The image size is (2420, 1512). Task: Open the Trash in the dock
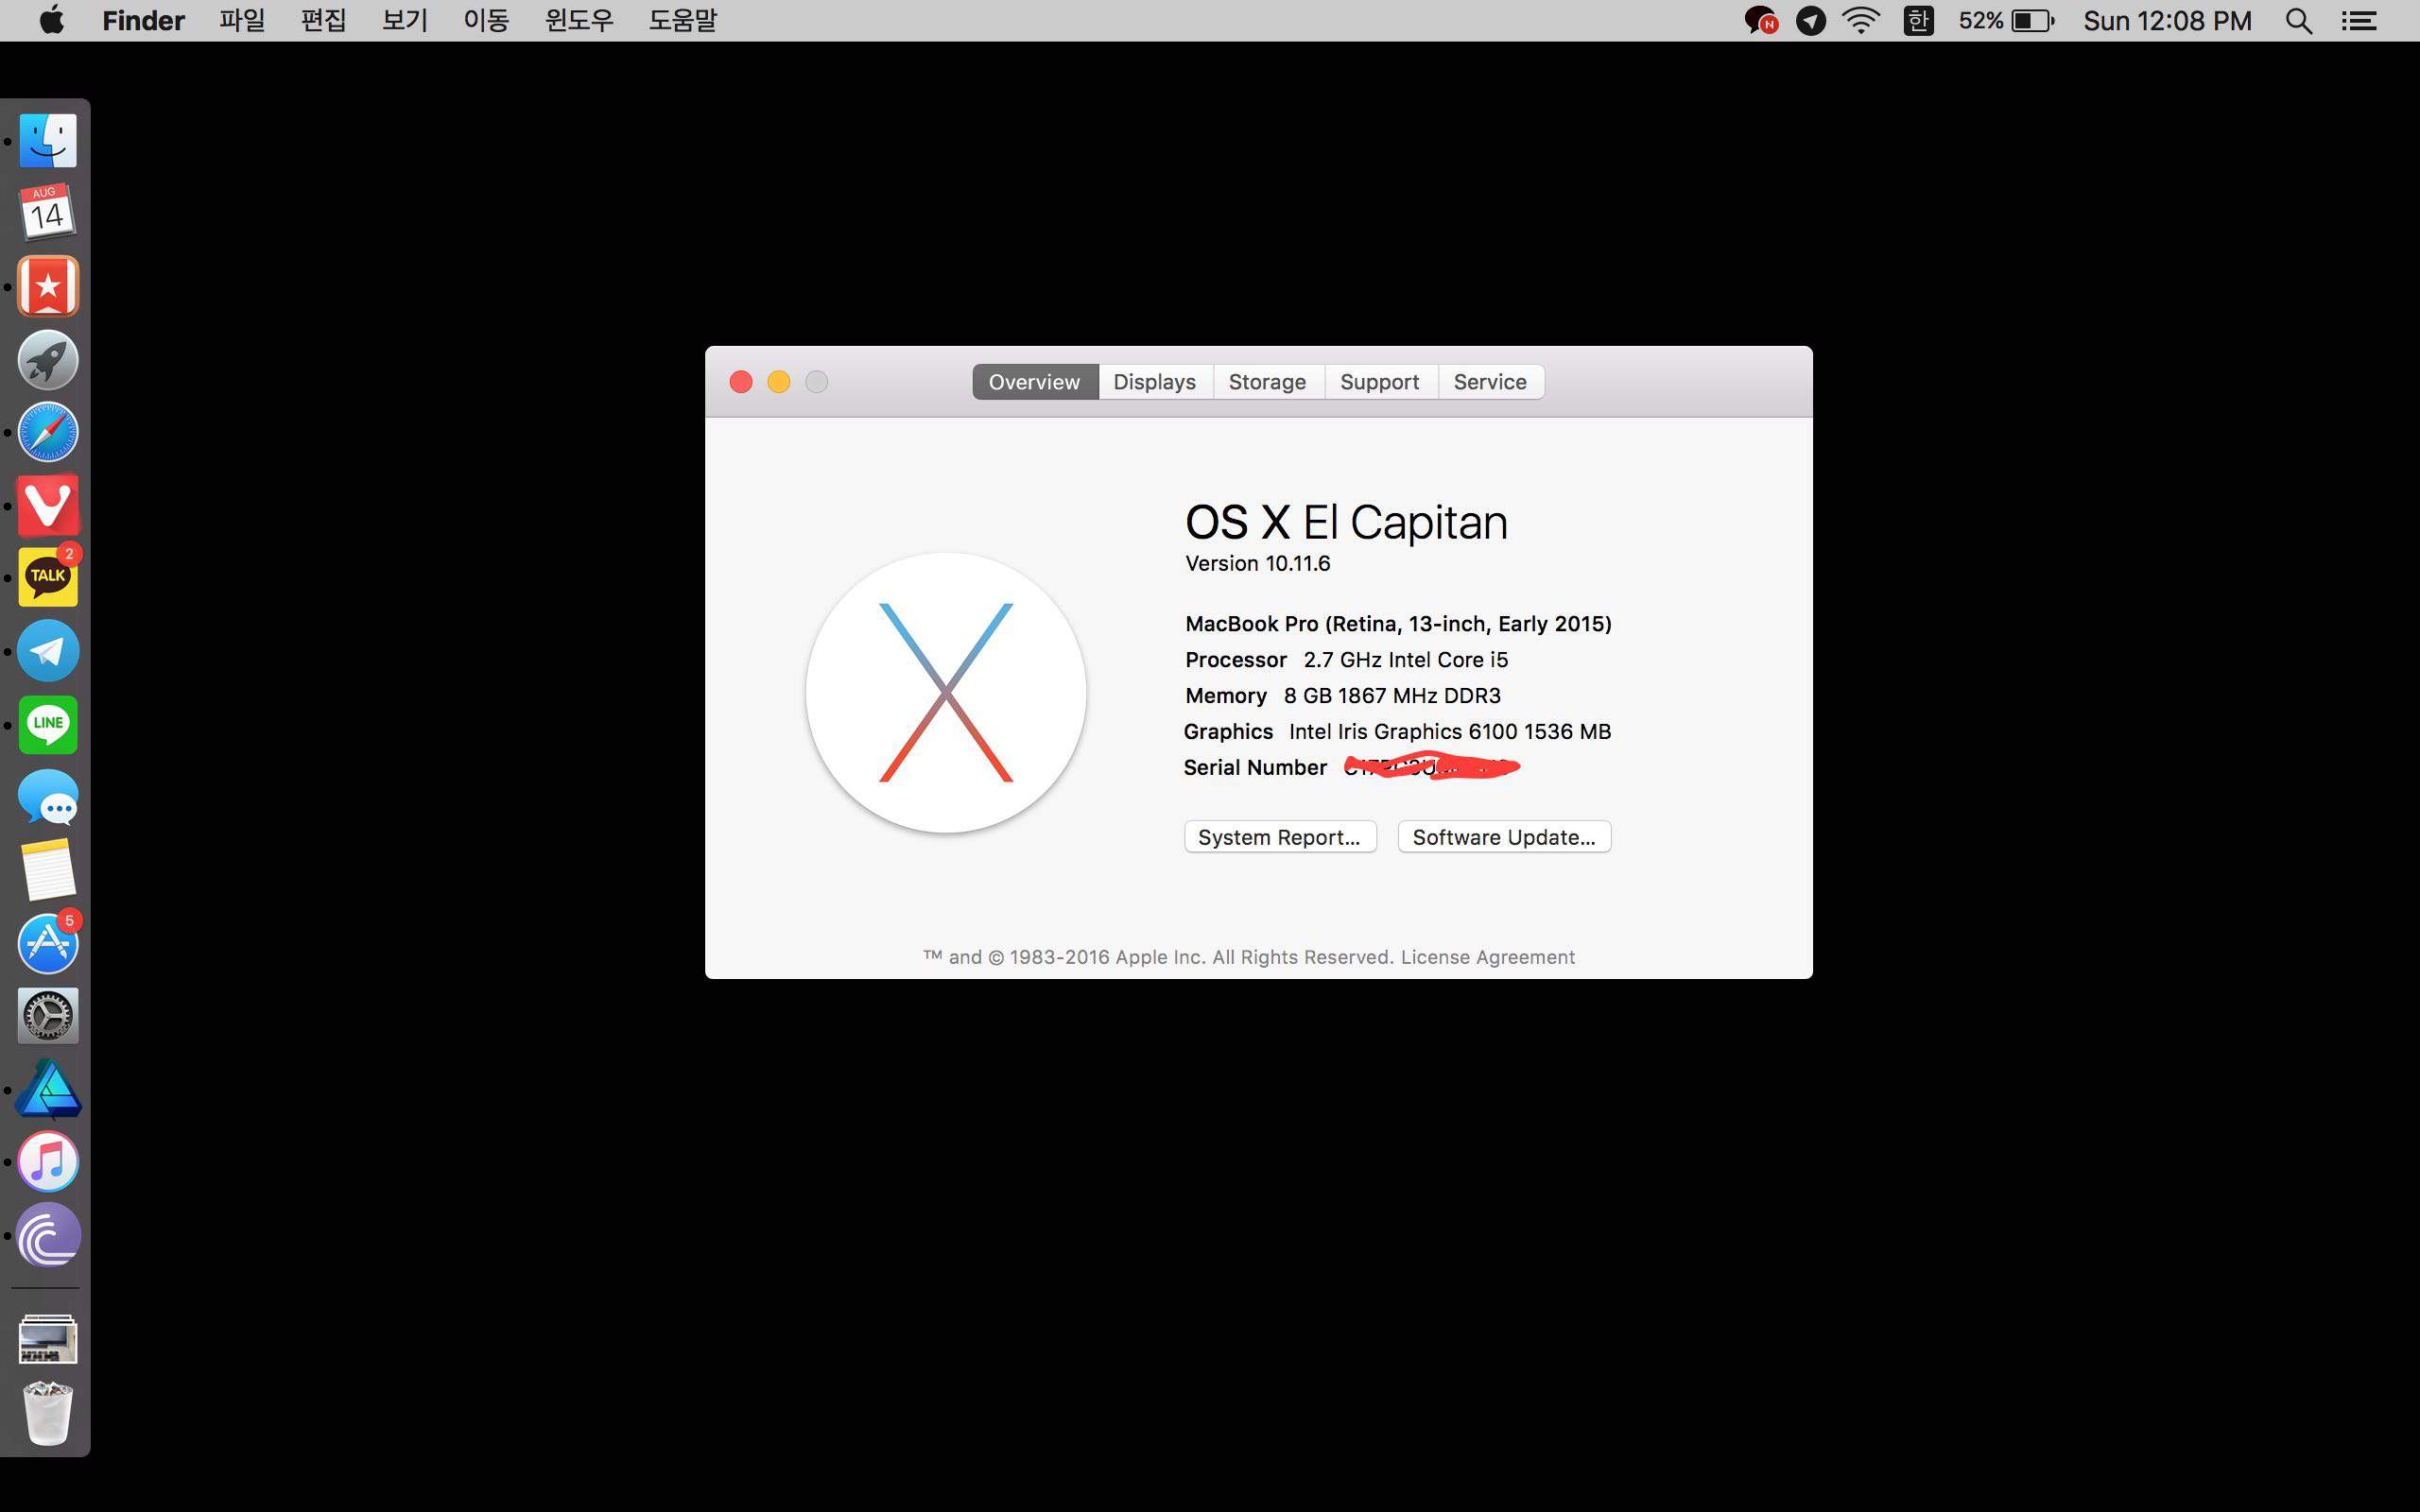[47, 1412]
